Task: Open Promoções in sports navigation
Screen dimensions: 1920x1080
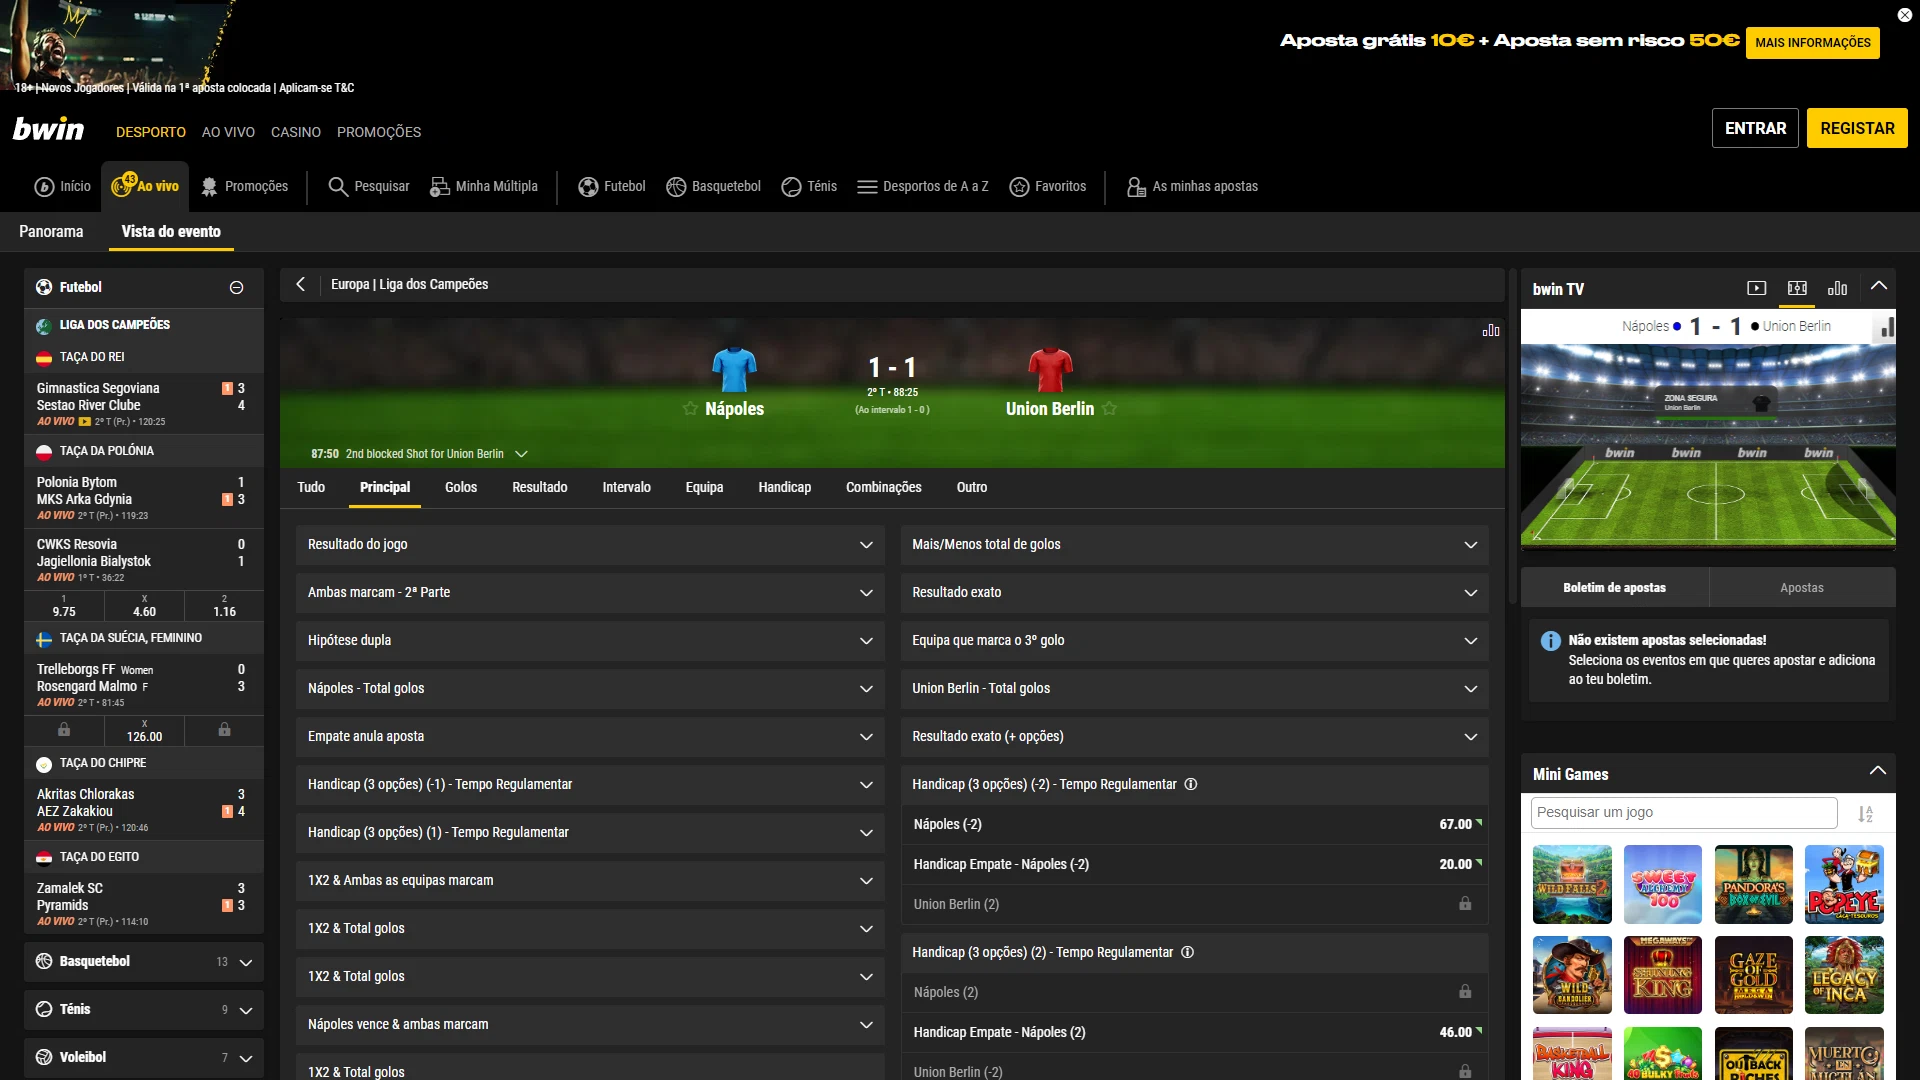Action: 244,186
